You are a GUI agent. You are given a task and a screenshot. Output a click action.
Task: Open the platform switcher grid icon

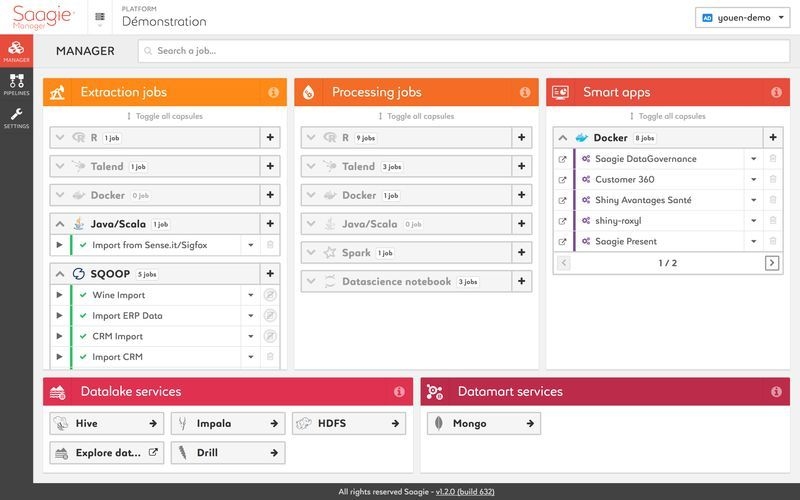(x=100, y=17)
